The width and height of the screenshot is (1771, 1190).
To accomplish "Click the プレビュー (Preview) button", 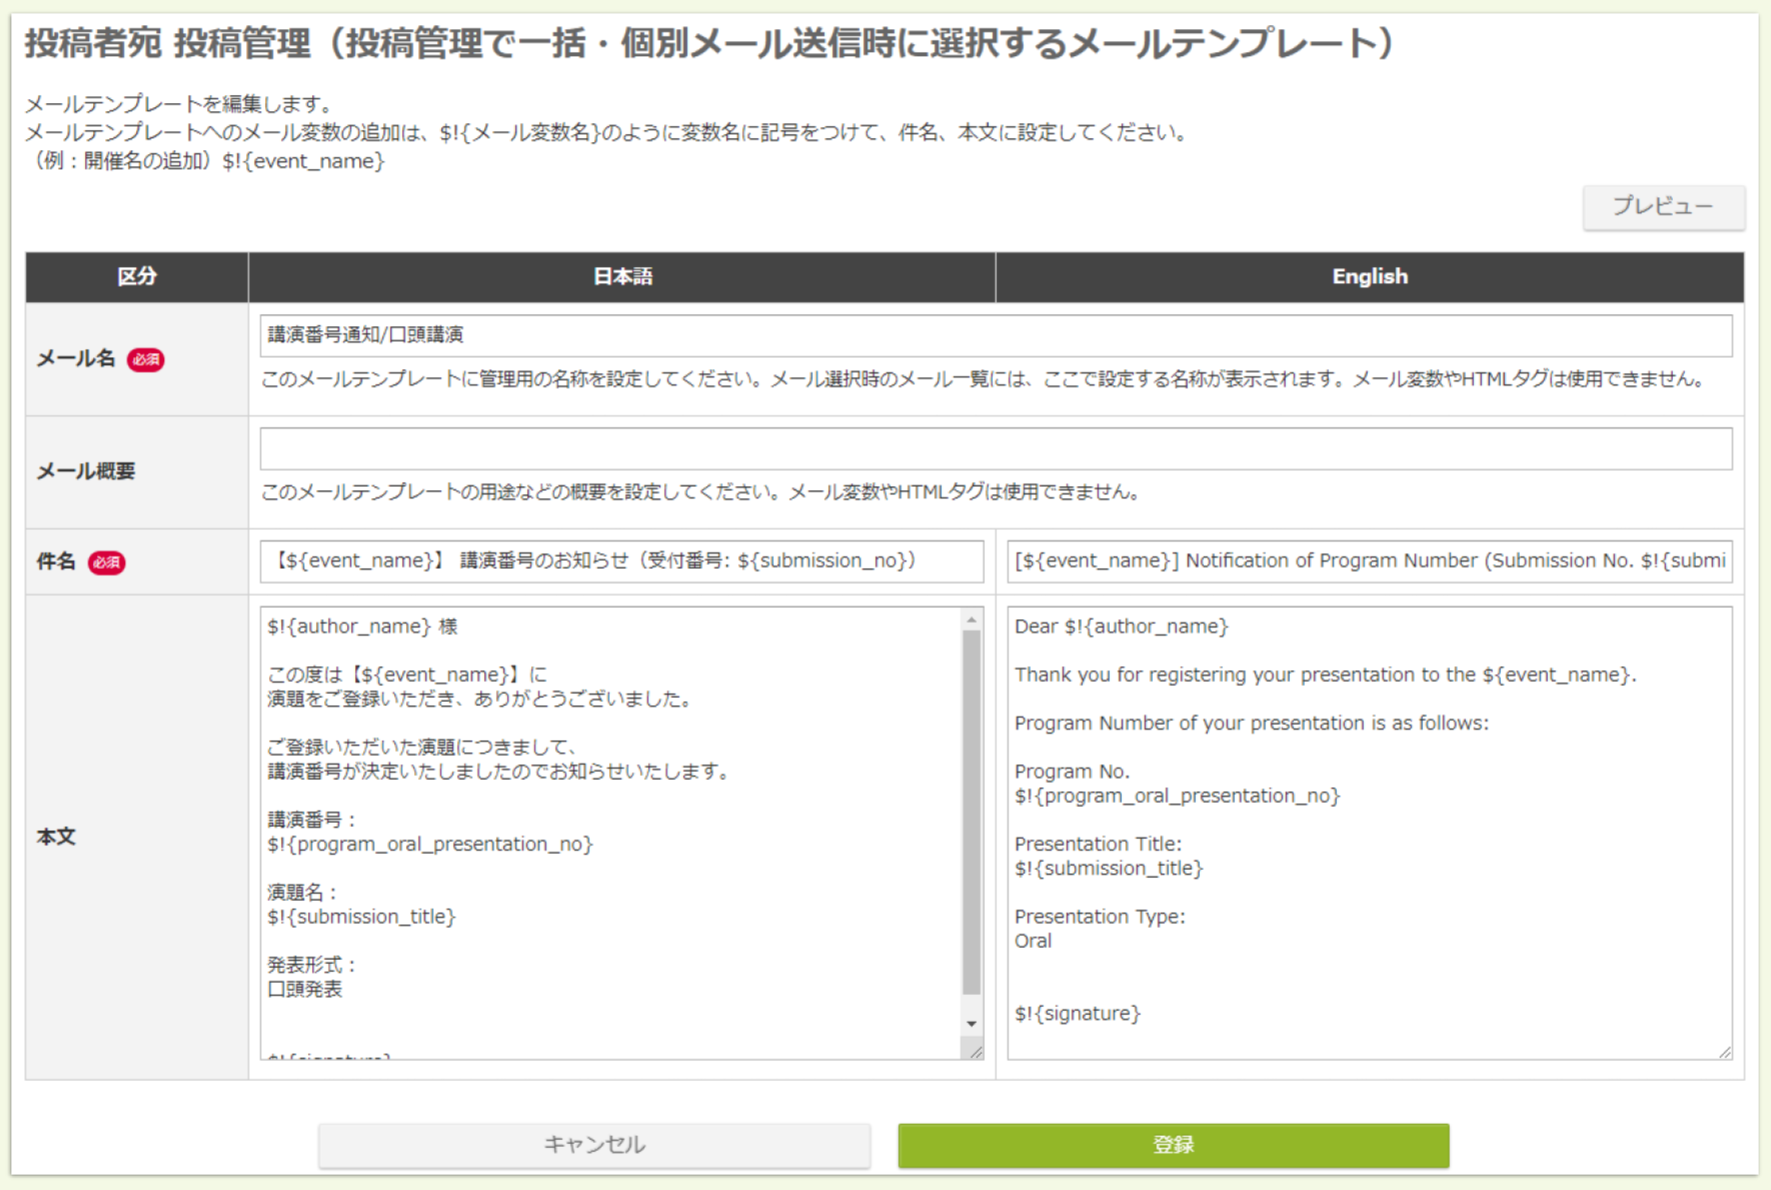I will tap(1662, 207).
